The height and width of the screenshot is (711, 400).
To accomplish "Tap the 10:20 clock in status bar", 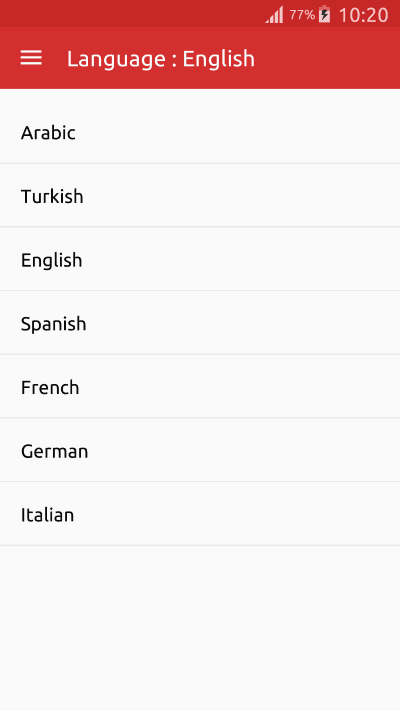I will click(x=363, y=15).
